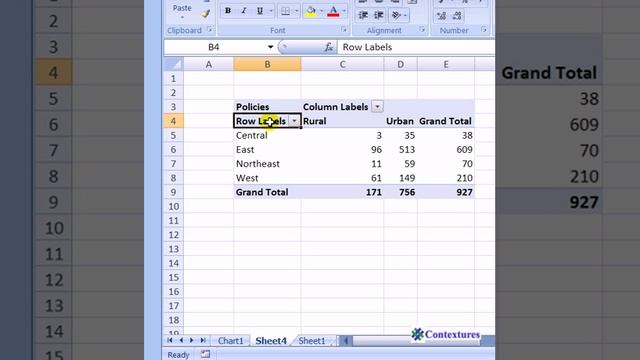The image size is (640, 360).
Task: Select the cell with value 756
Action: click(x=400, y=192)
